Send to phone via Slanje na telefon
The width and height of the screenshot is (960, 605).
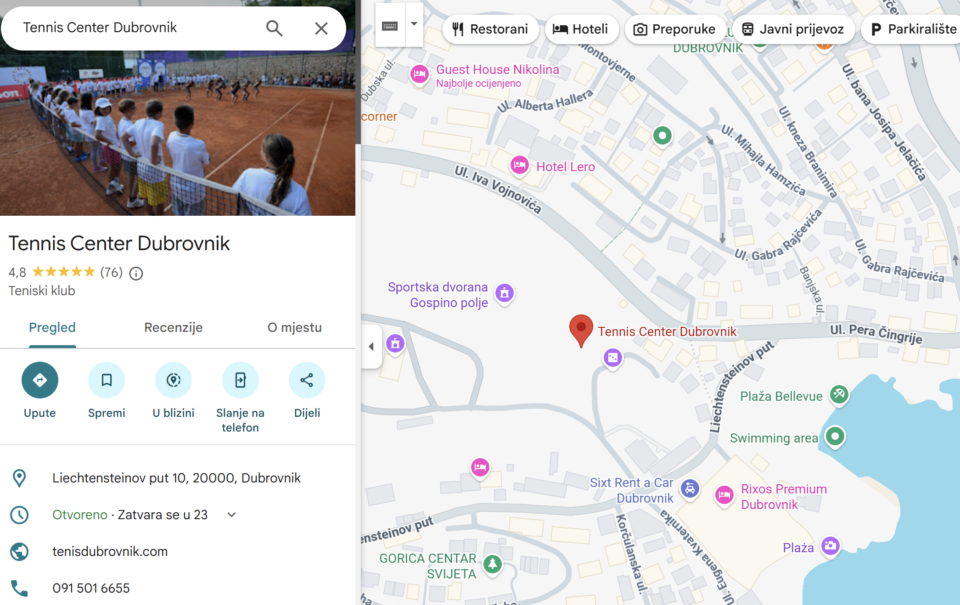(x=240, y=380)
